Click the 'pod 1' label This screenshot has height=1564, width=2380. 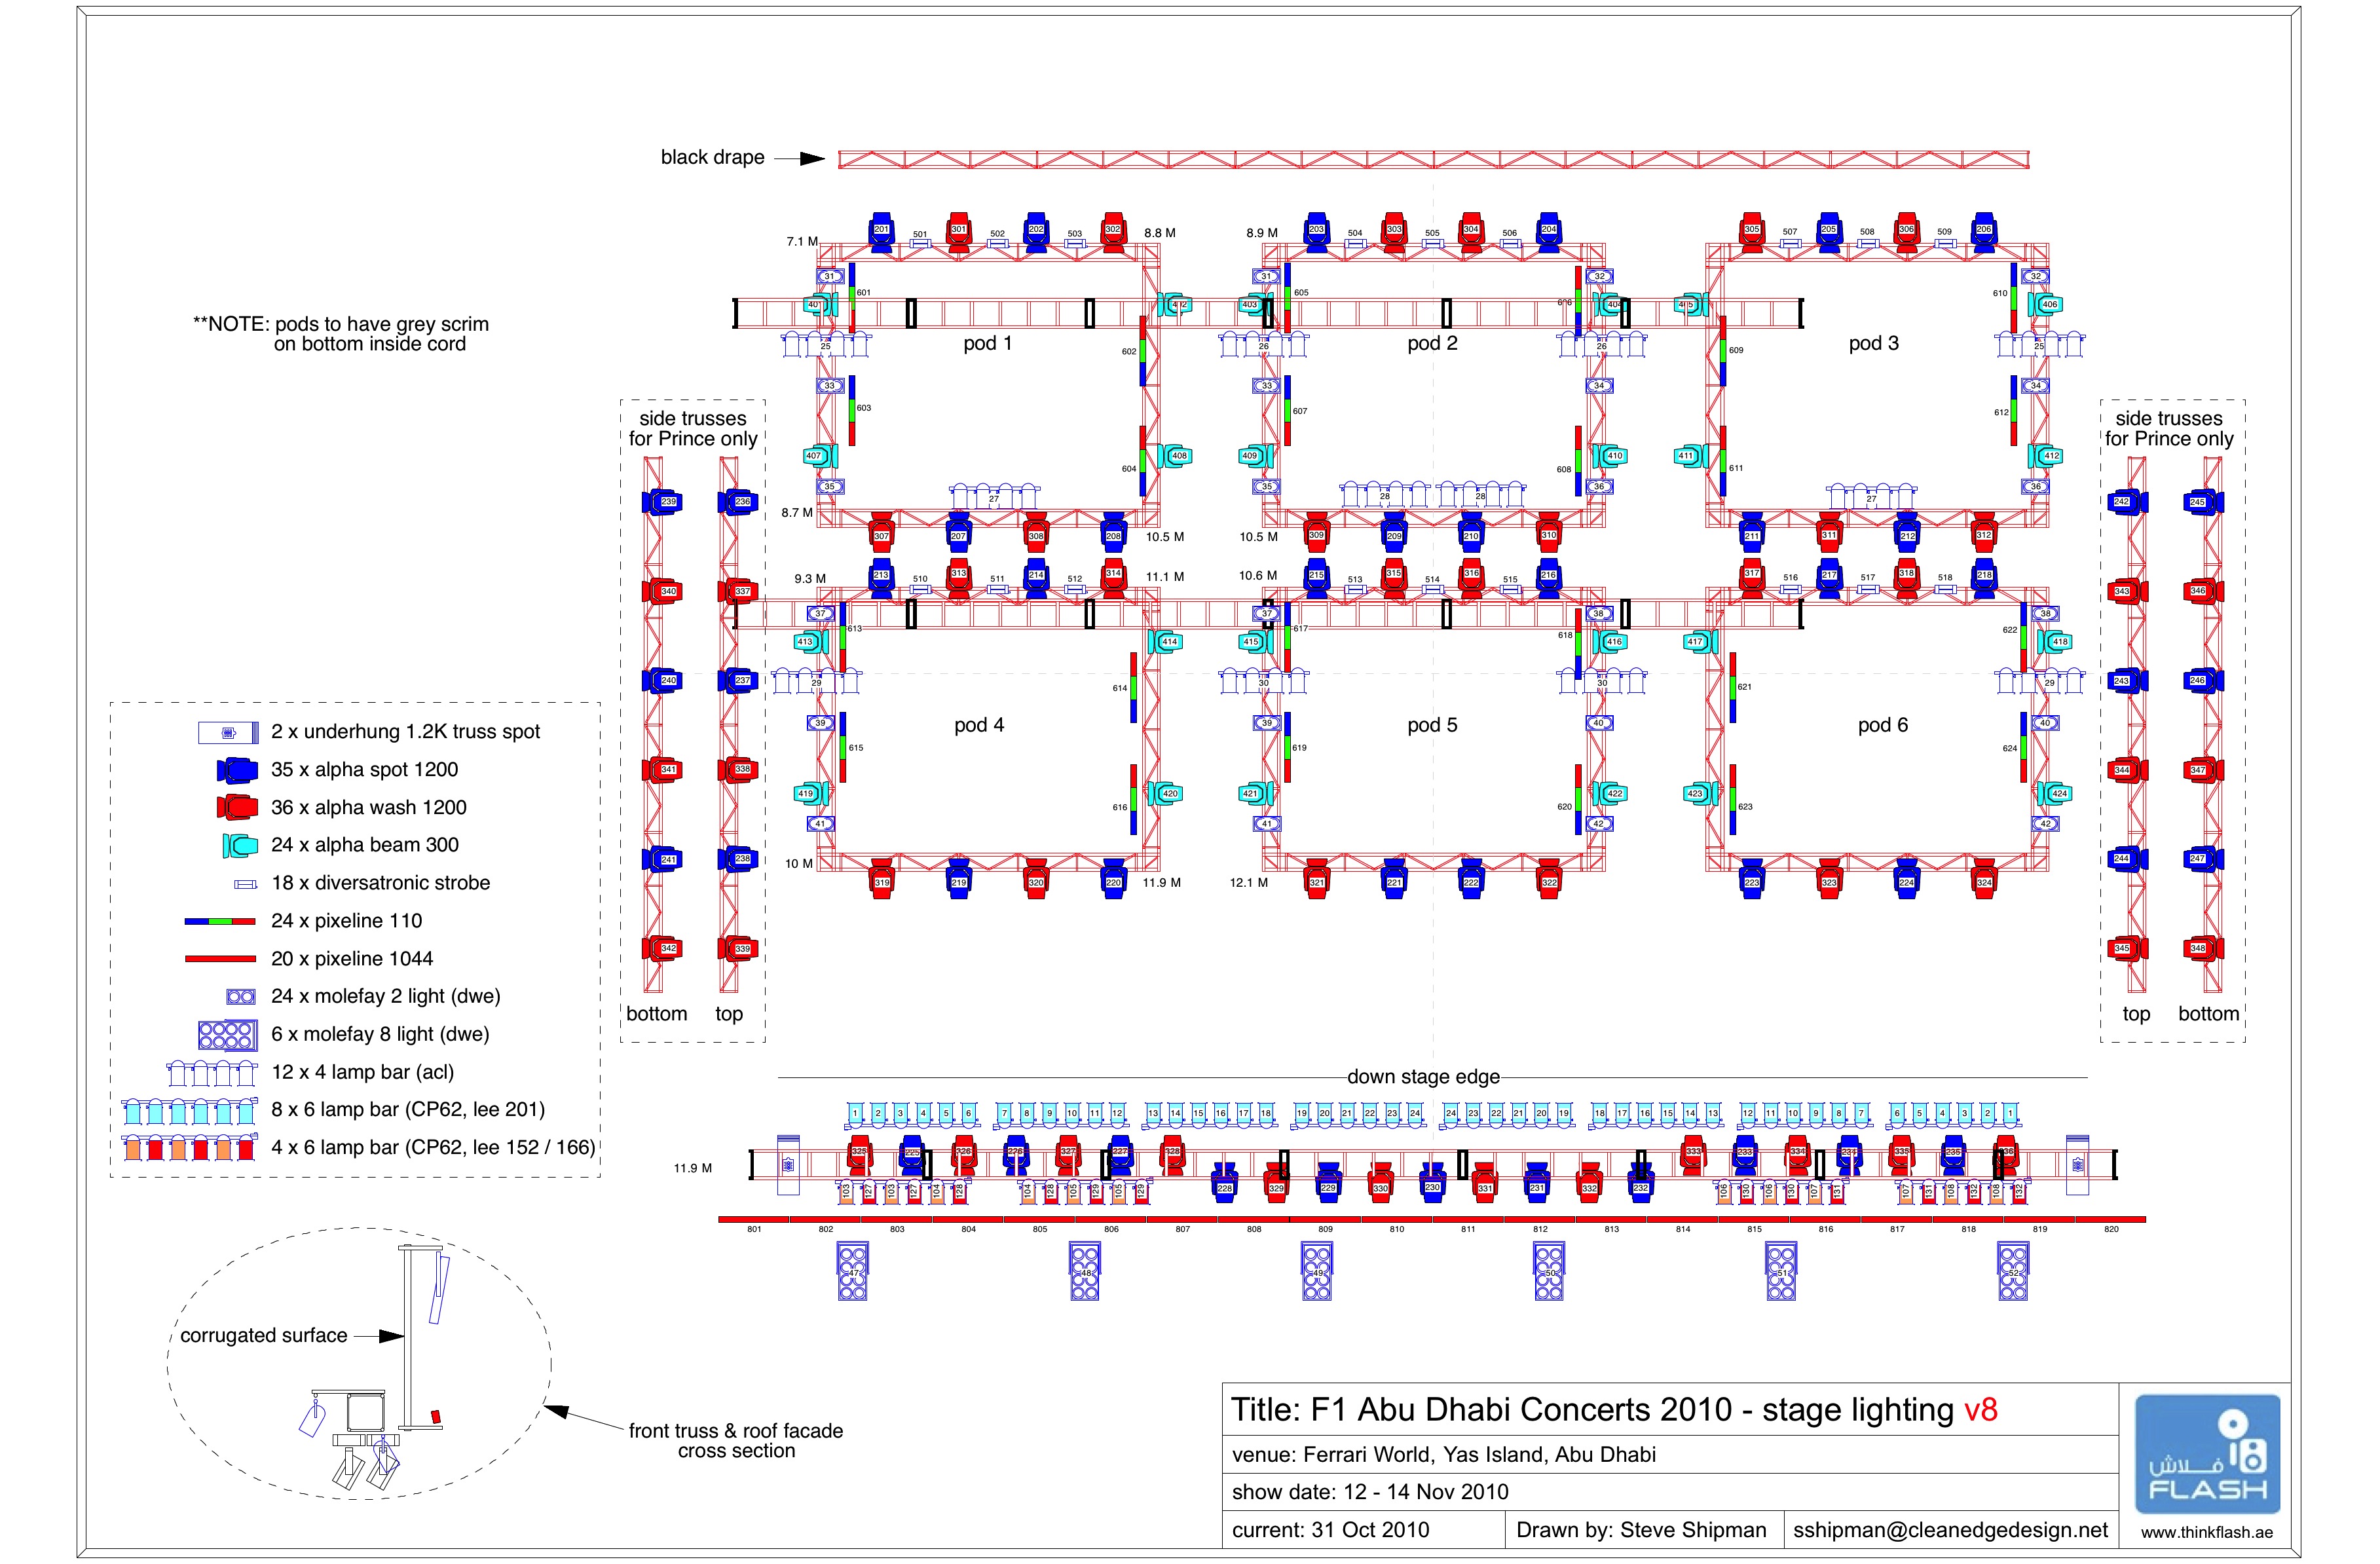click(x=988, y=343)
